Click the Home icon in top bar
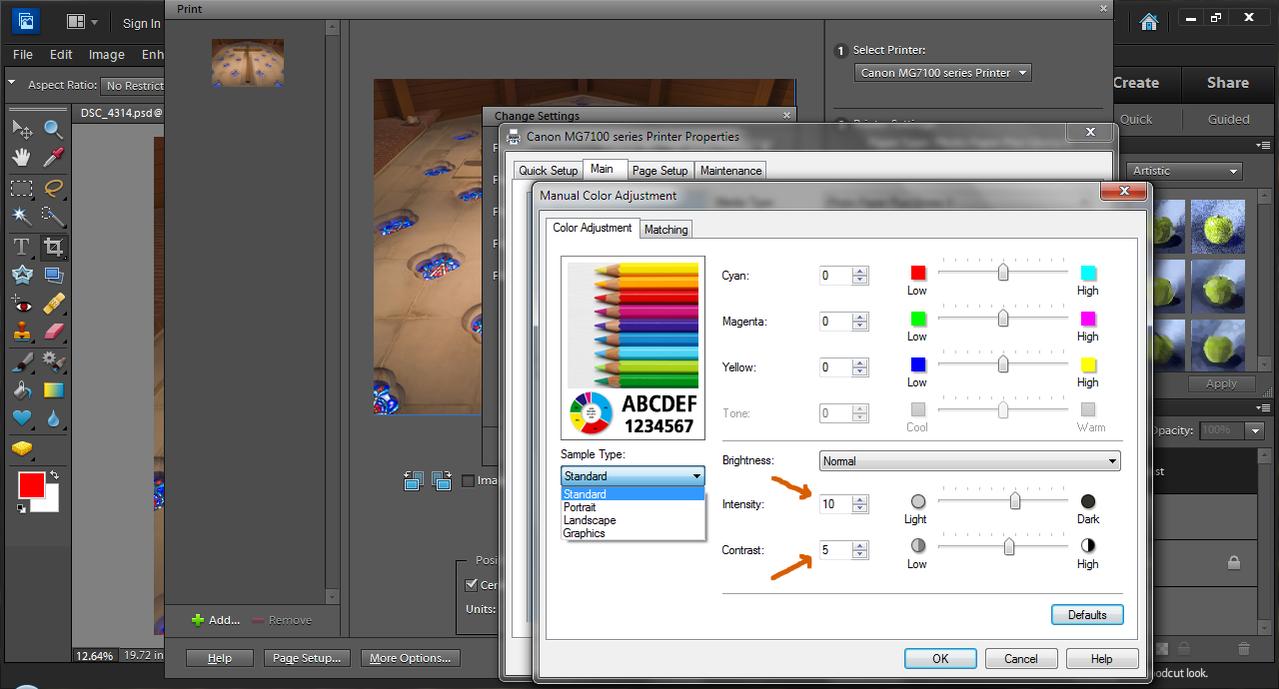1279x689 pixels. pyautogui.click(x=1149, y=22)
